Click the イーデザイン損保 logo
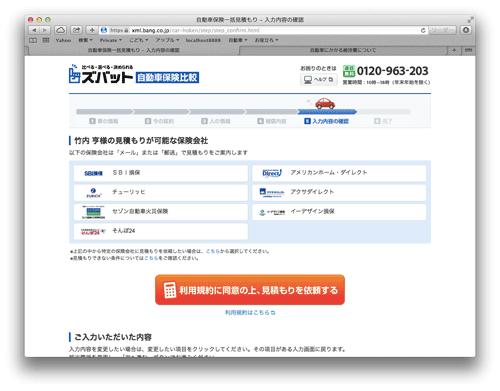This screenshot has width=500, height=391. click(272, 212)
